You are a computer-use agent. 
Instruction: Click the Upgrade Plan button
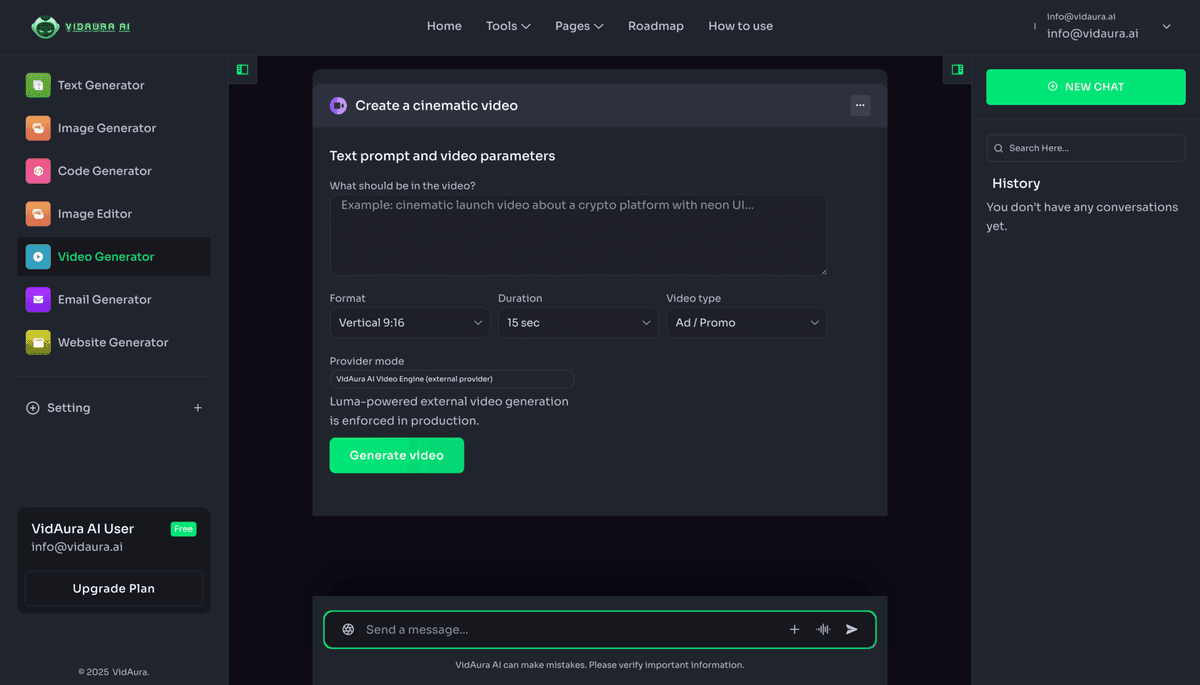pyautogui.click(x=114, y=589)
